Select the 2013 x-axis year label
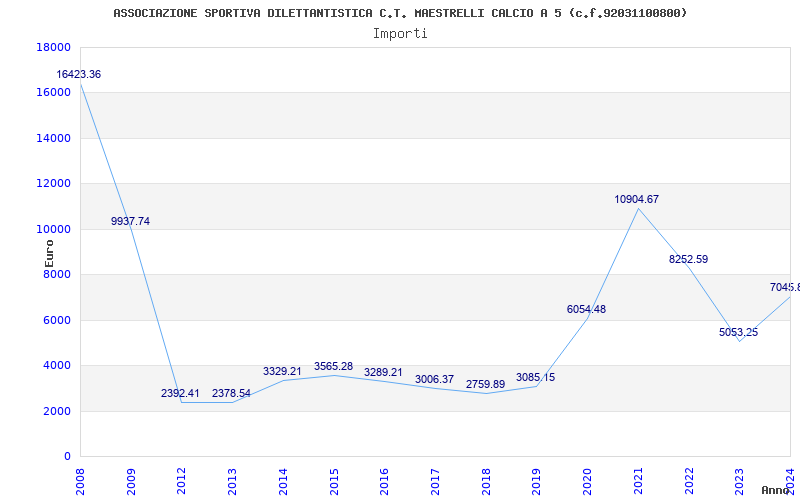This screenshot has width=800, height=500. 233,482
